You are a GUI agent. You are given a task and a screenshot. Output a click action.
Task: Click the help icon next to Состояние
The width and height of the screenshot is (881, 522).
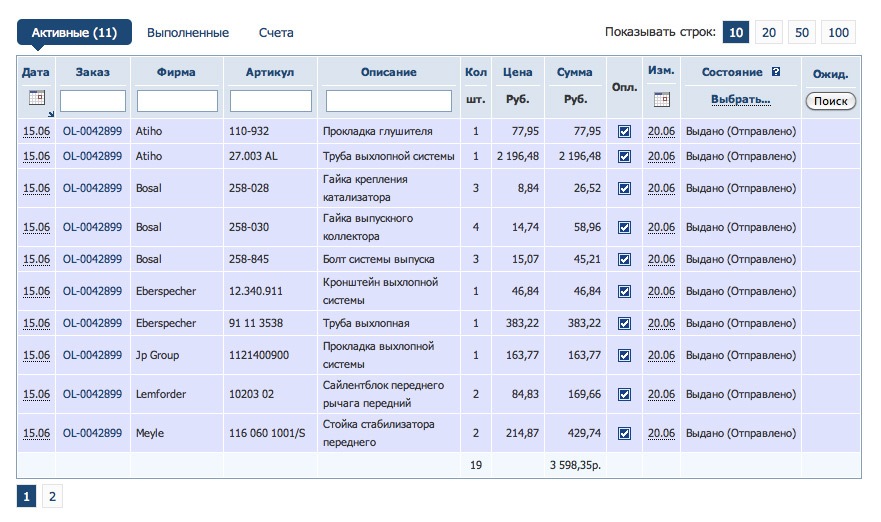pyautogui.click(x=776, y=73)
